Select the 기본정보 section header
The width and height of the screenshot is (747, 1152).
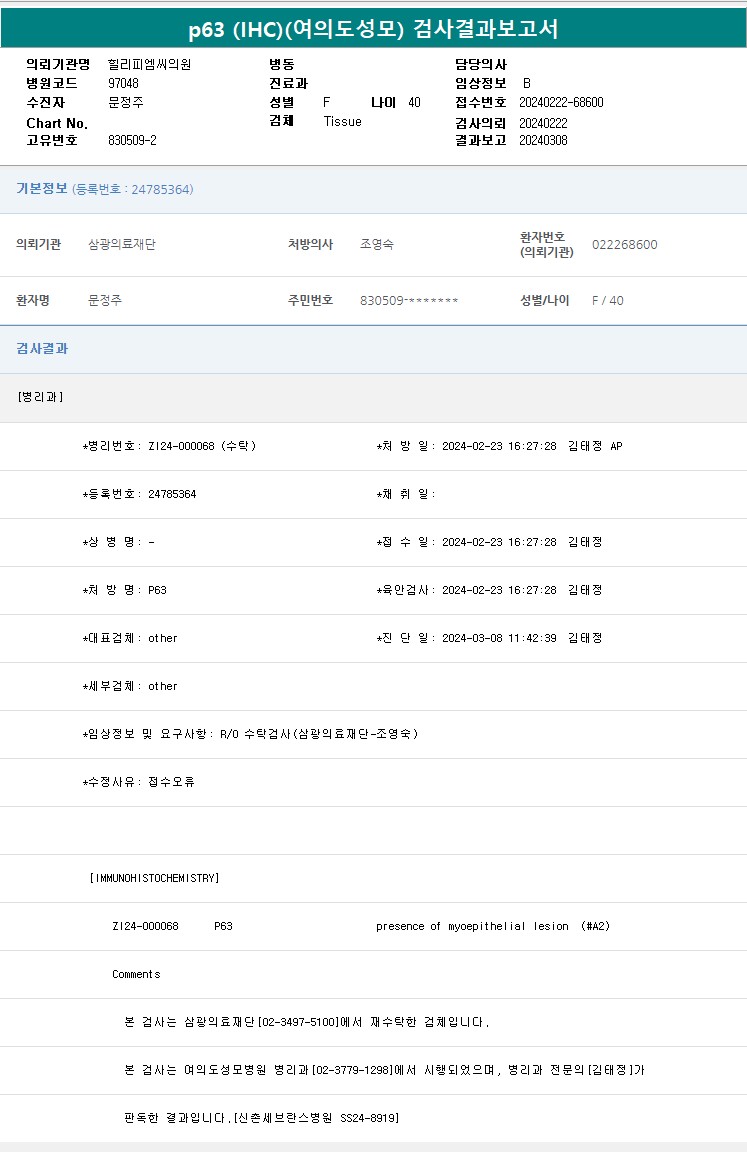tap(42, 189)
